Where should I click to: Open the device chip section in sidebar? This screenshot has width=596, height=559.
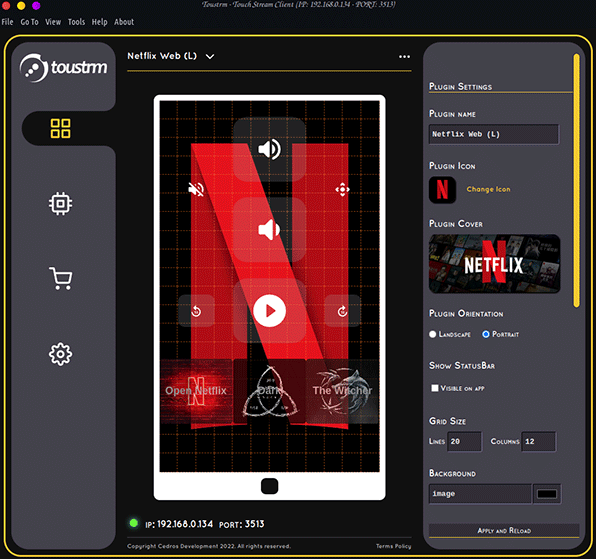click(60, 203)
